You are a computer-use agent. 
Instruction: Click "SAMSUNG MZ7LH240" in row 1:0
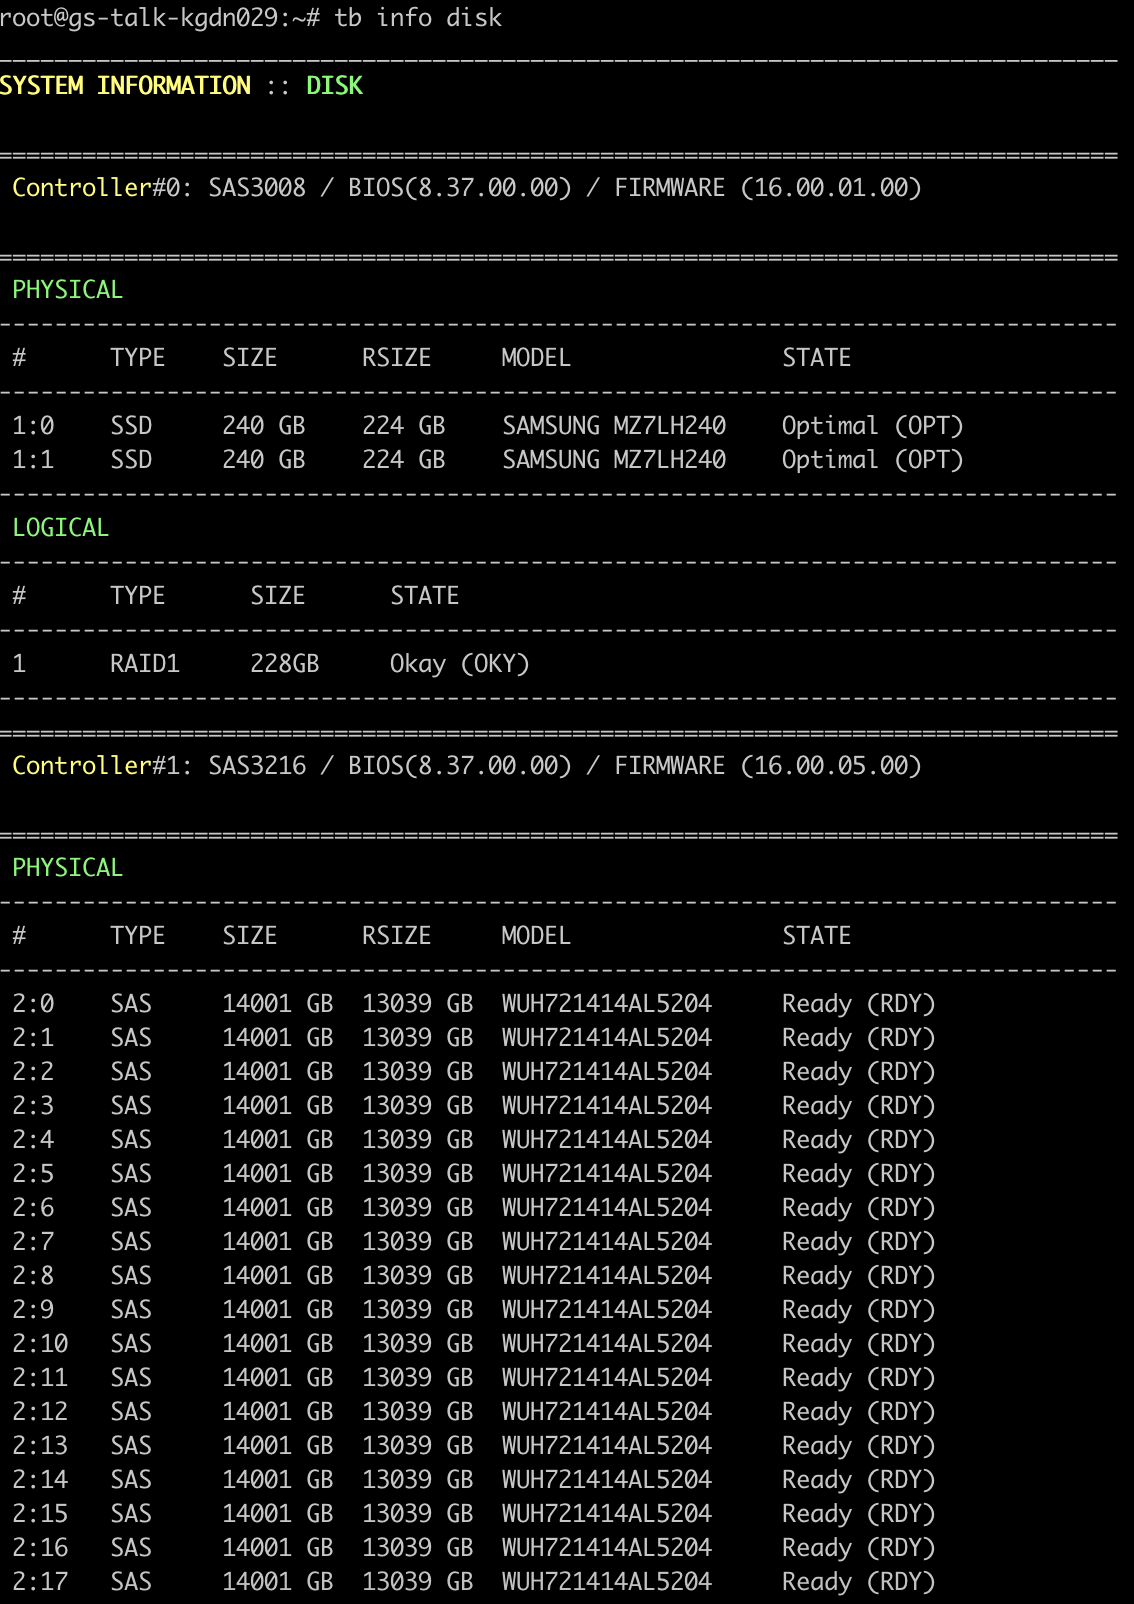(x=614, y=426)
